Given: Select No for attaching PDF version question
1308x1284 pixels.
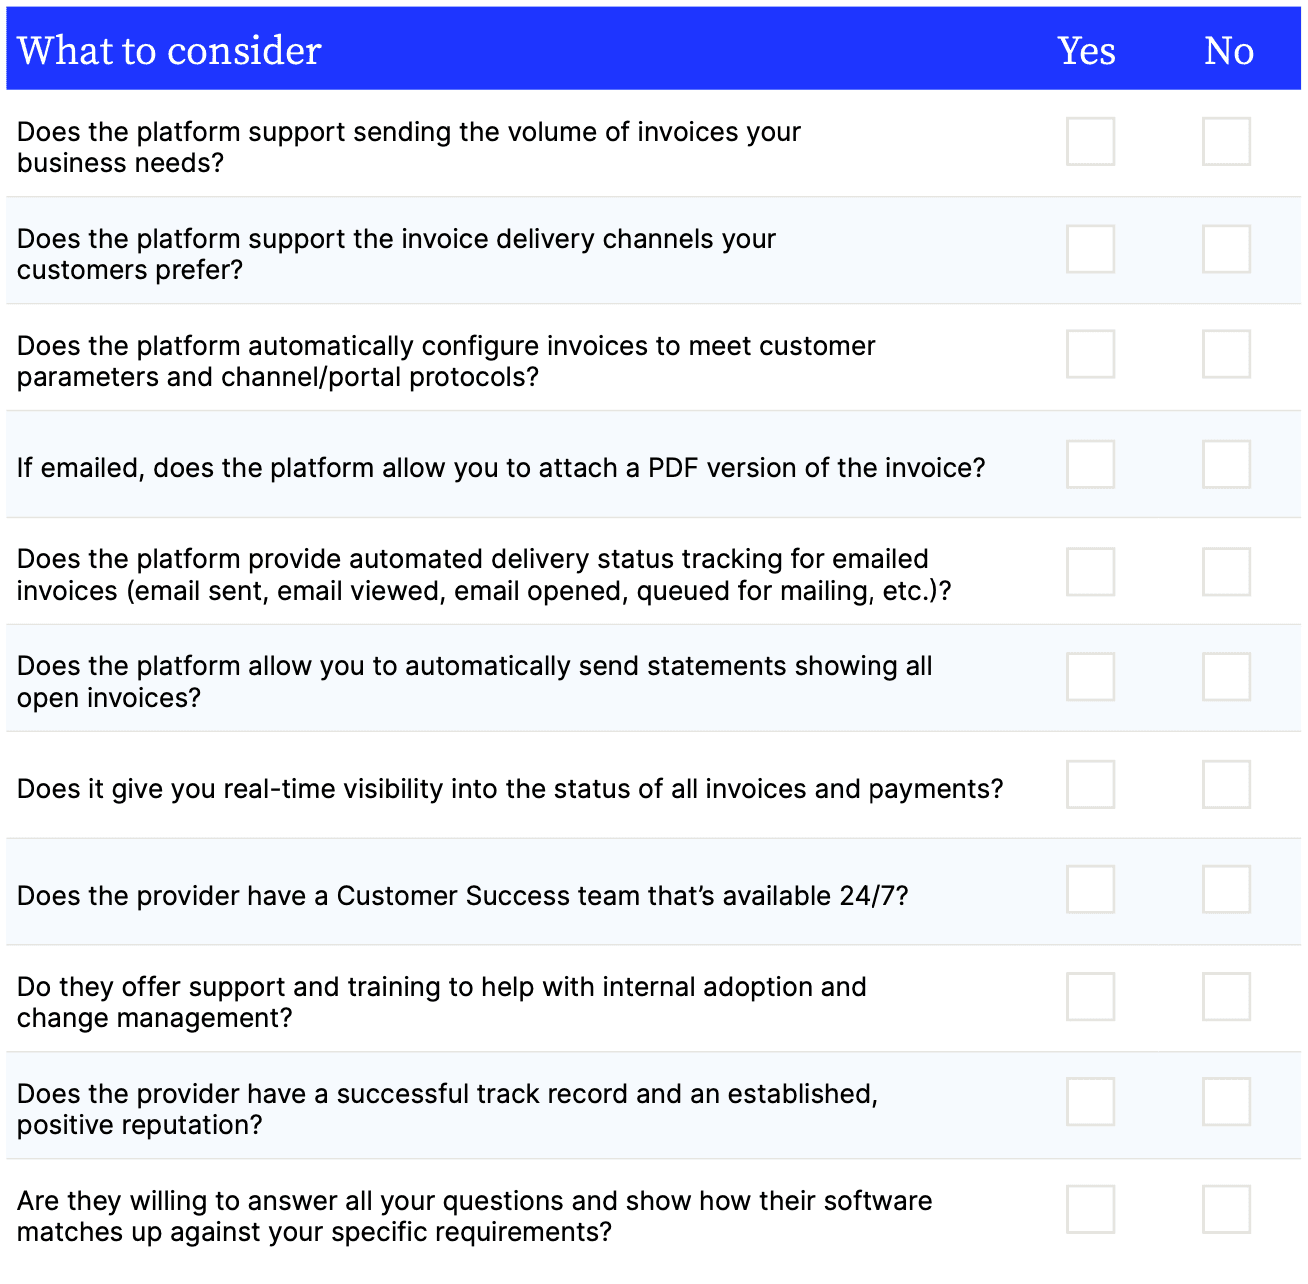Looking at the screenshot, I should pyautogui.click(x=1226, y=464).
